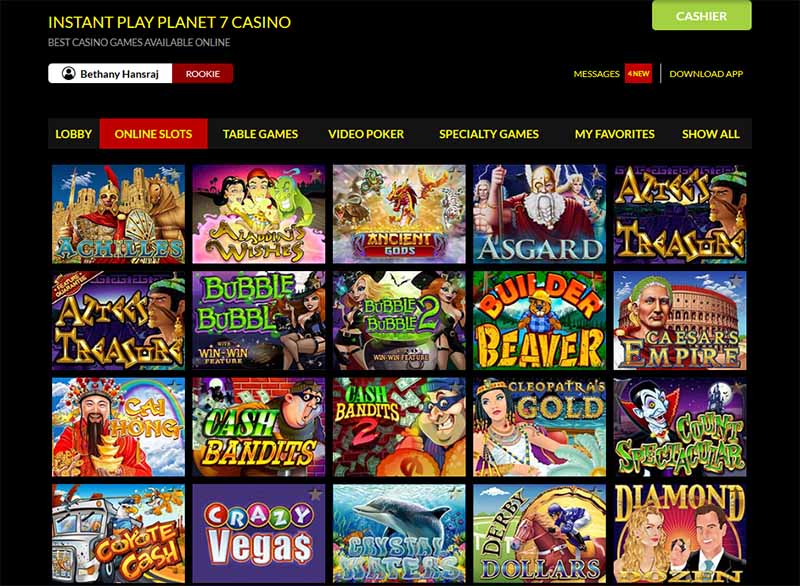The image size is (800, 586).
Task: Open Cleopatra's Gold slot game
Action: pos(539,427)
